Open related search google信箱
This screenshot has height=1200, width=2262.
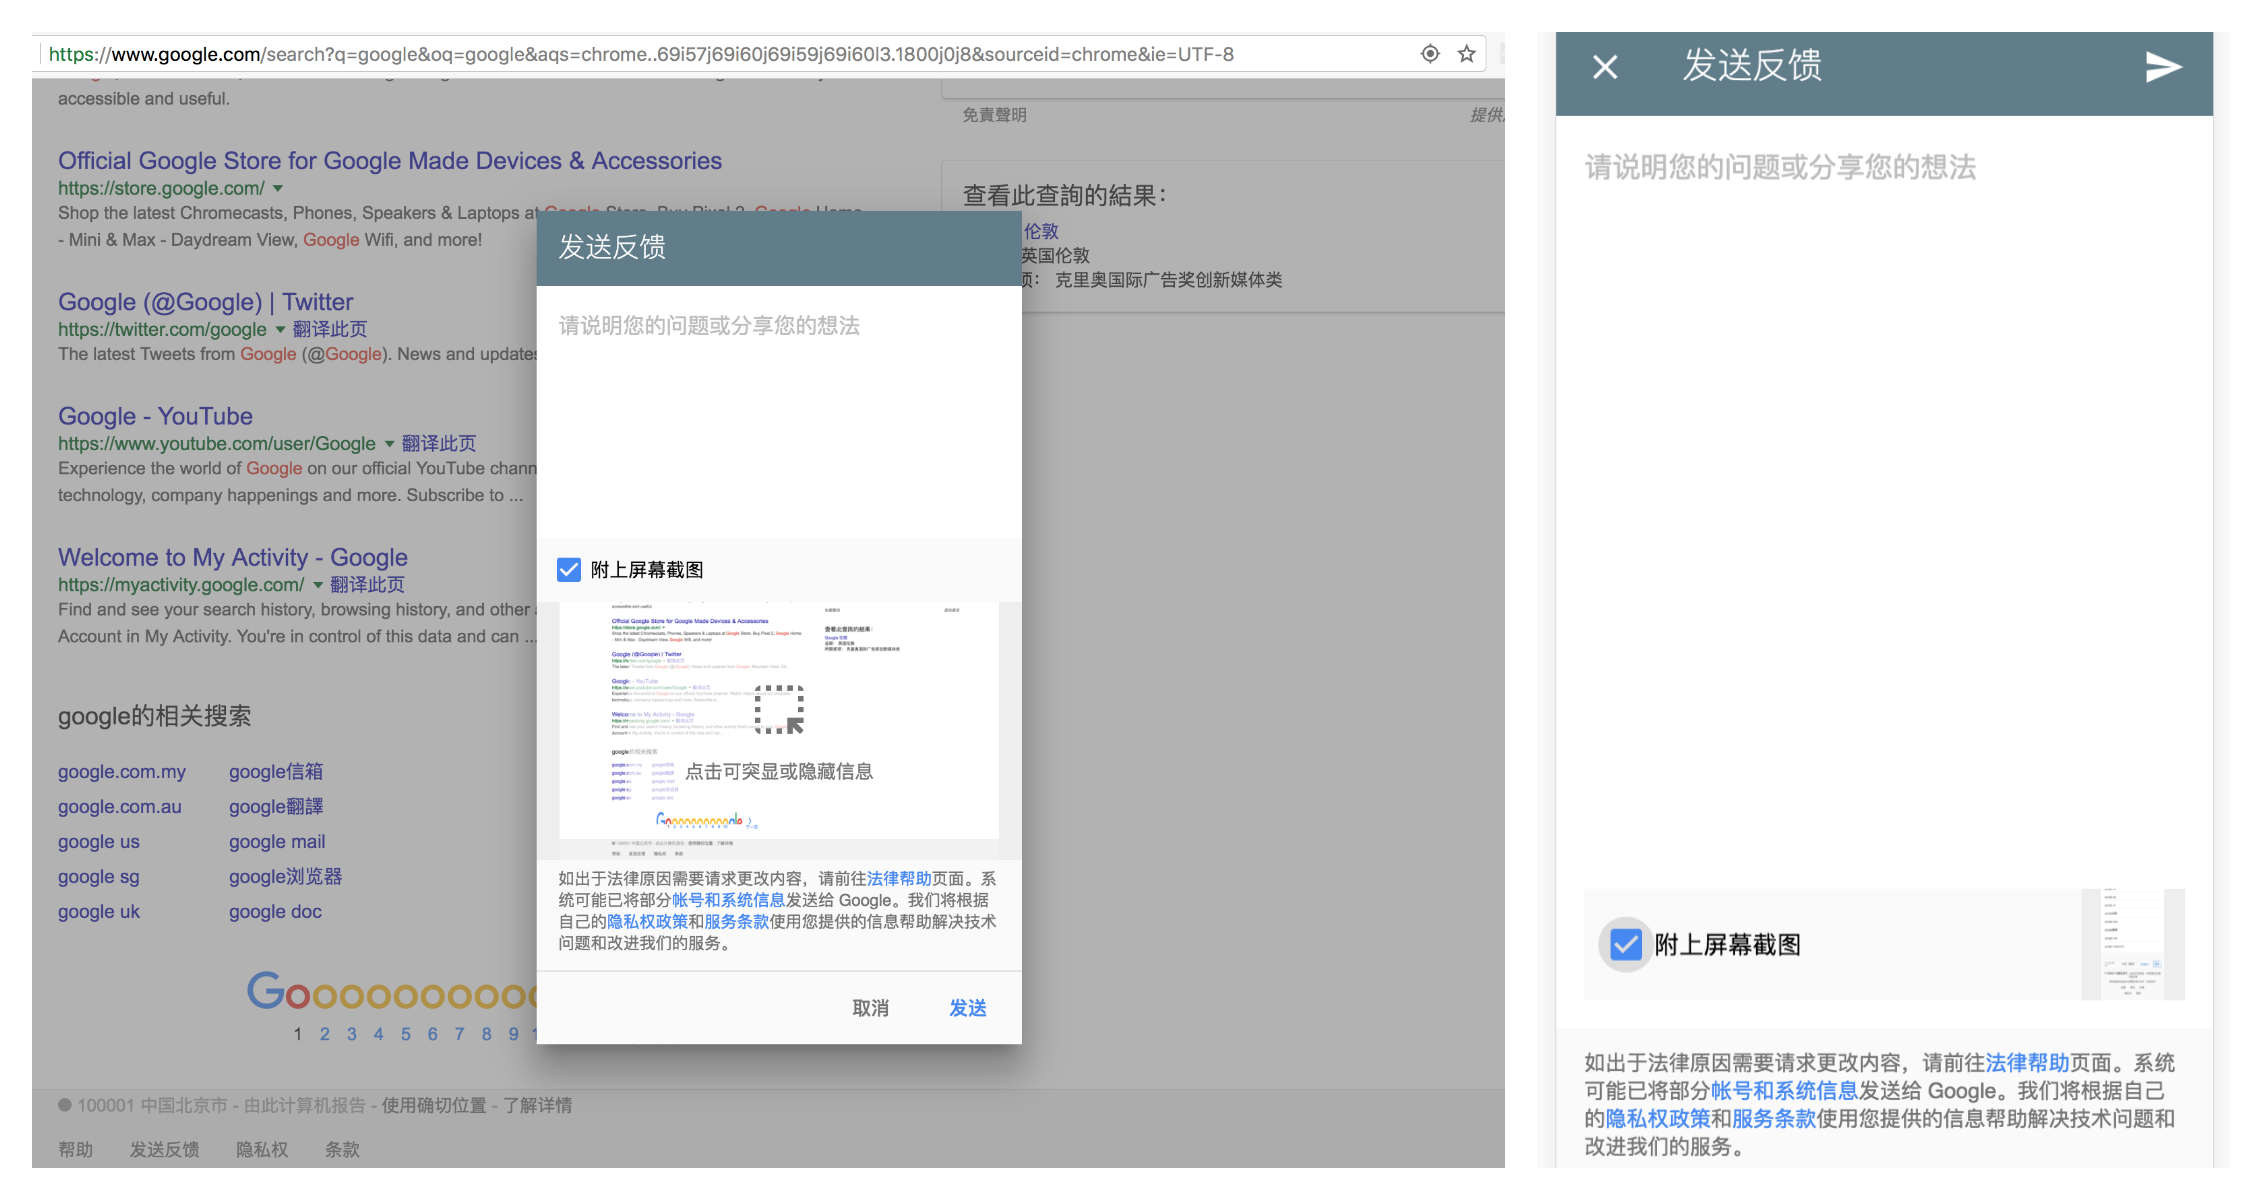[276, 772]
